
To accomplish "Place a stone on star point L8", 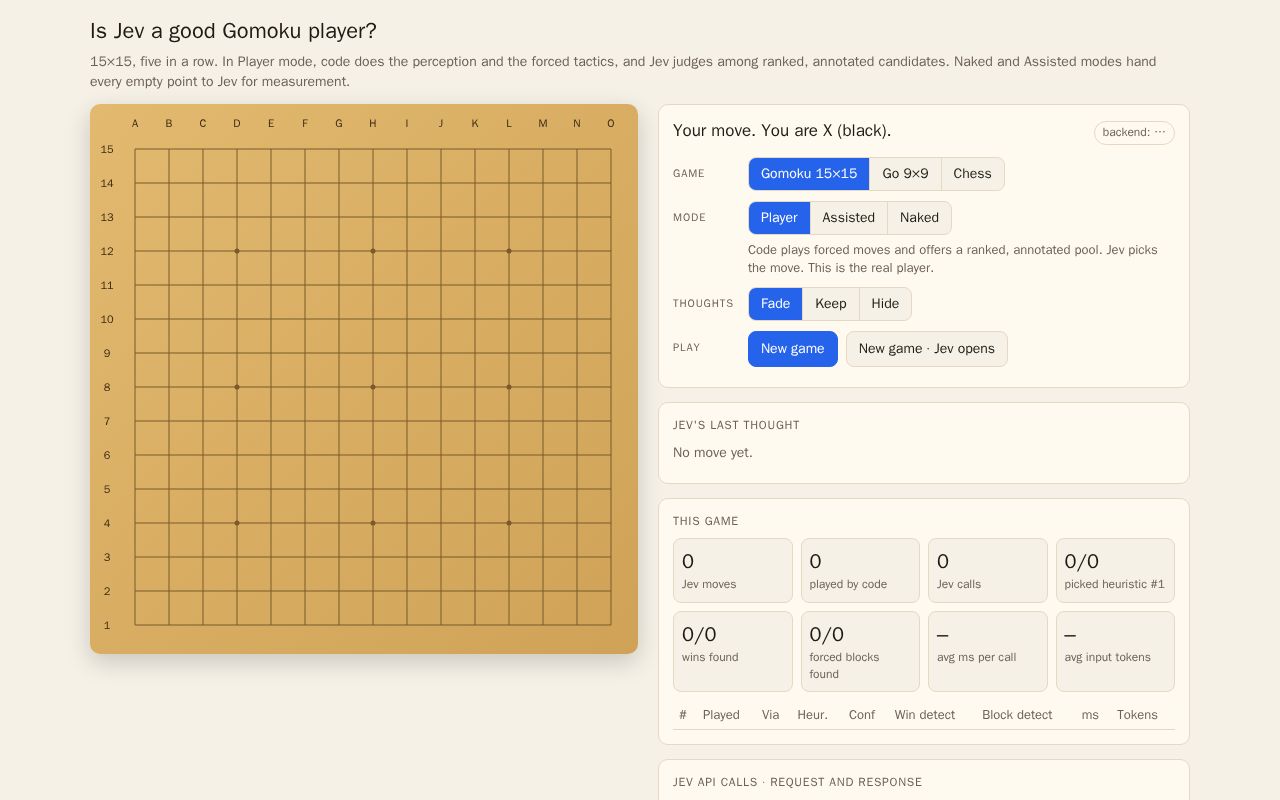I will (509, 387).
